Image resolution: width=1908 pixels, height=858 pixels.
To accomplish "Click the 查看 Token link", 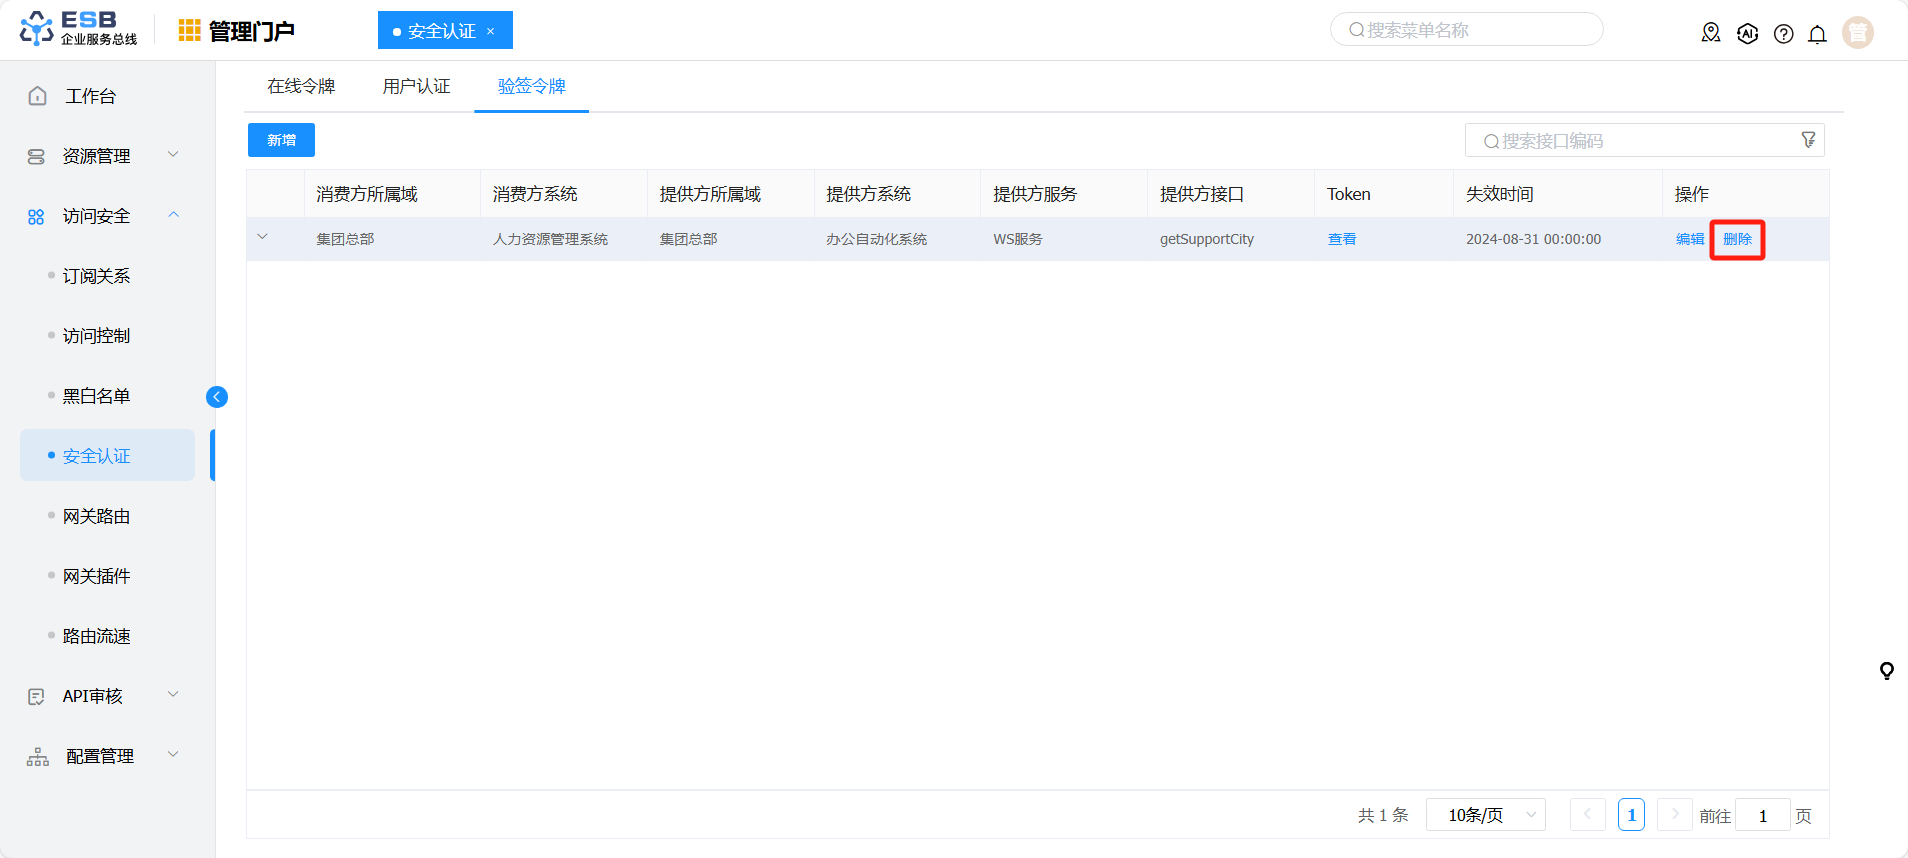I will point(1341,239).
